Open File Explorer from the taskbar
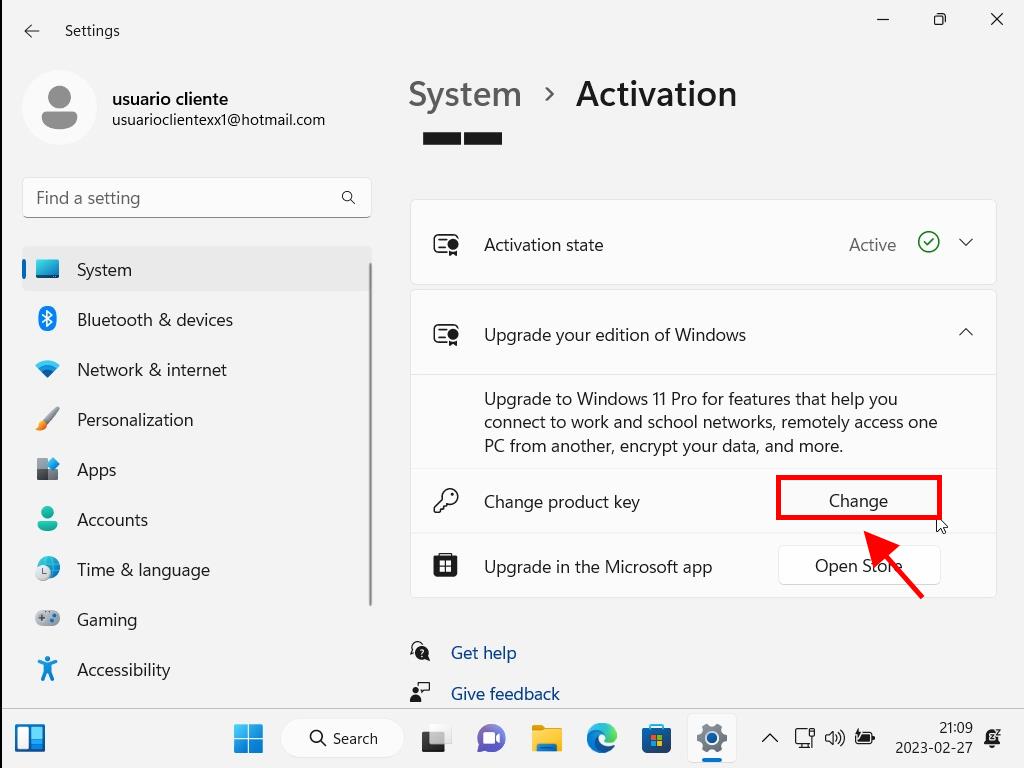Viewport: 1024px width, 768px height. click(546, 739)
